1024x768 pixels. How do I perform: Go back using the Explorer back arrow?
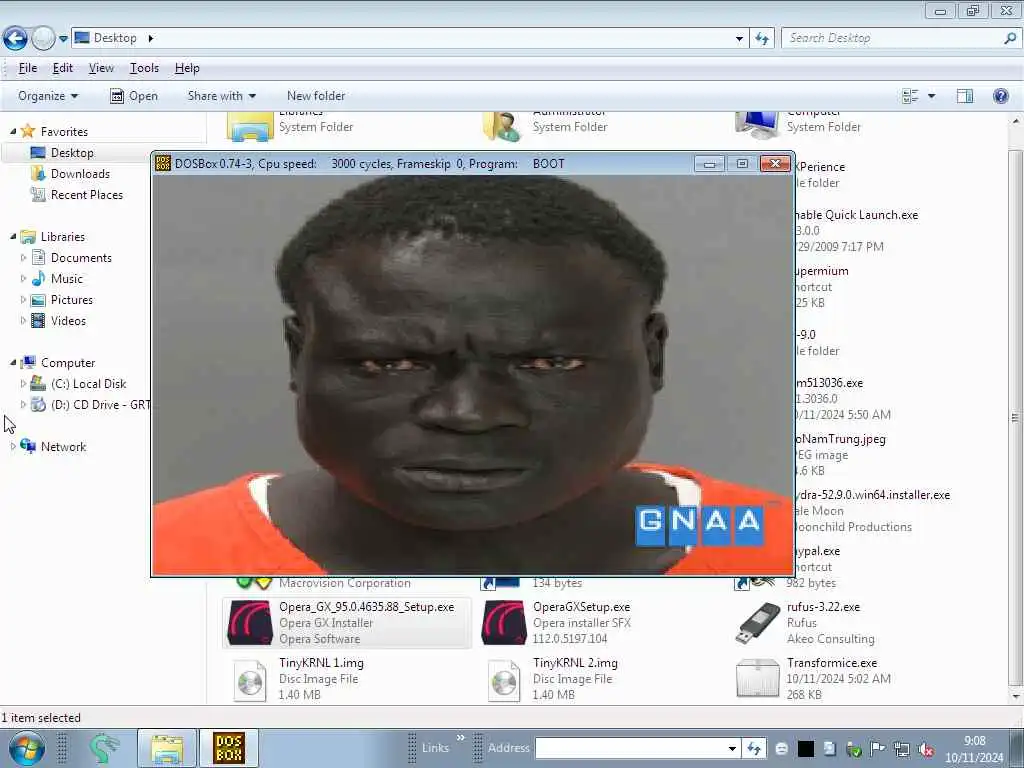pos(15,39)
